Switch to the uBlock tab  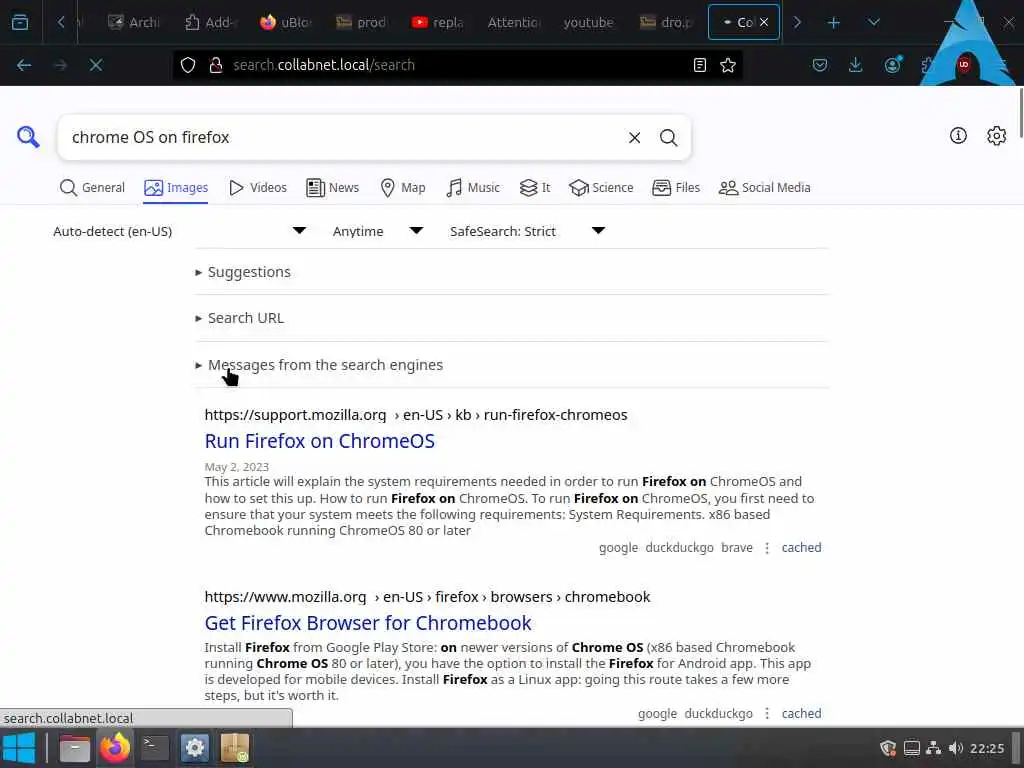285,23
